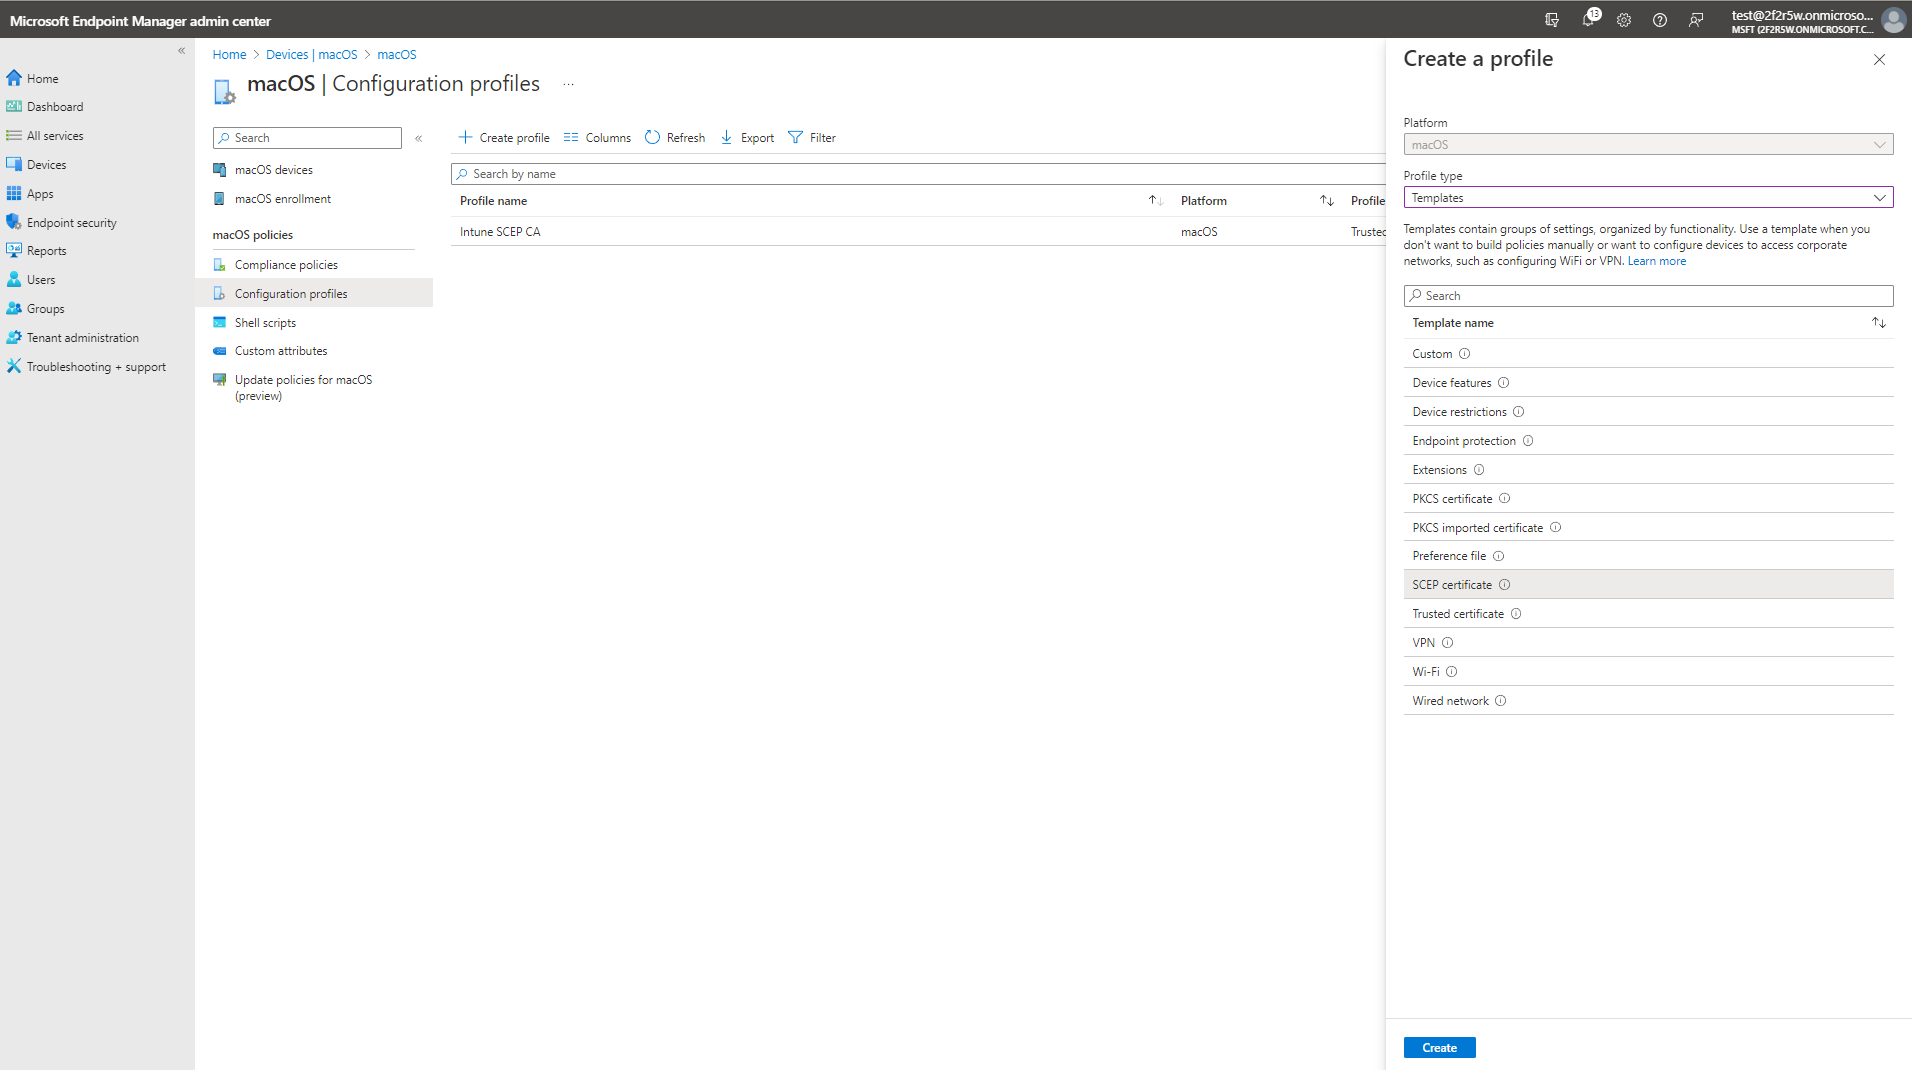The width and height of the screenshot is (1912, 1070).
Task: Click the Create button at the bottom
Action: tap(1439, 1047)
